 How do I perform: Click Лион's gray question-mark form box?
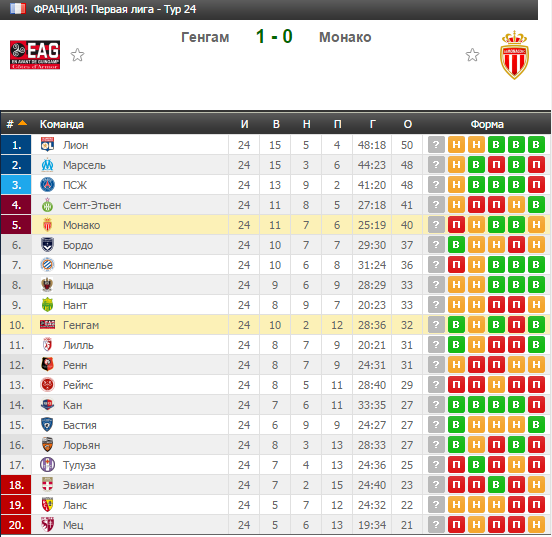[x=436, y=145]
